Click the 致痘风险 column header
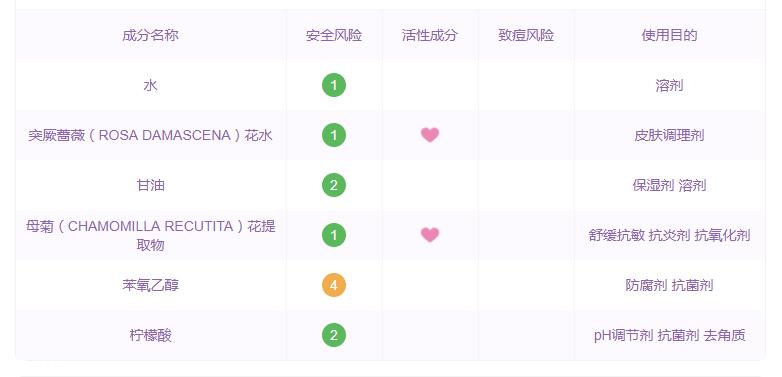The width and height of the screenshot is (782, 377). (x=526, y=35)
